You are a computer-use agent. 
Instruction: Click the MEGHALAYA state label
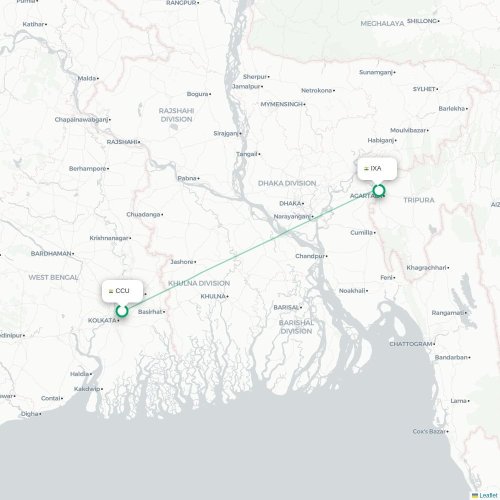[382, 23]
